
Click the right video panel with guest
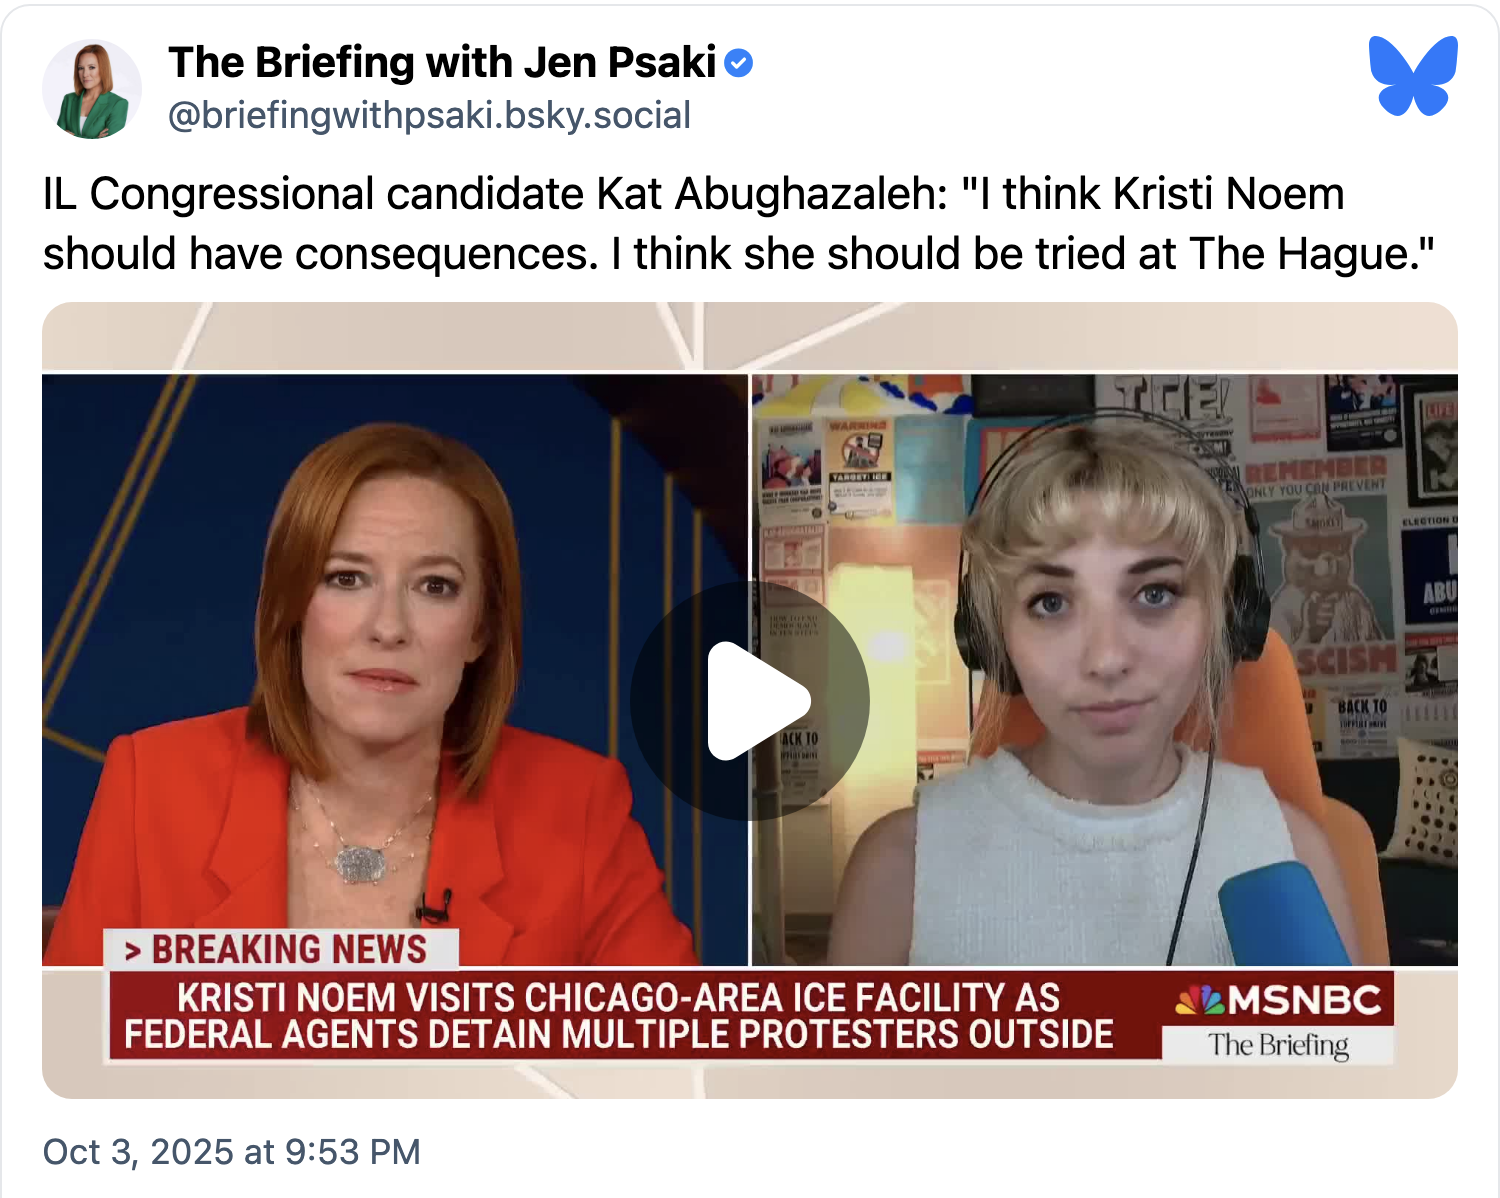[x=1105, y=670]
